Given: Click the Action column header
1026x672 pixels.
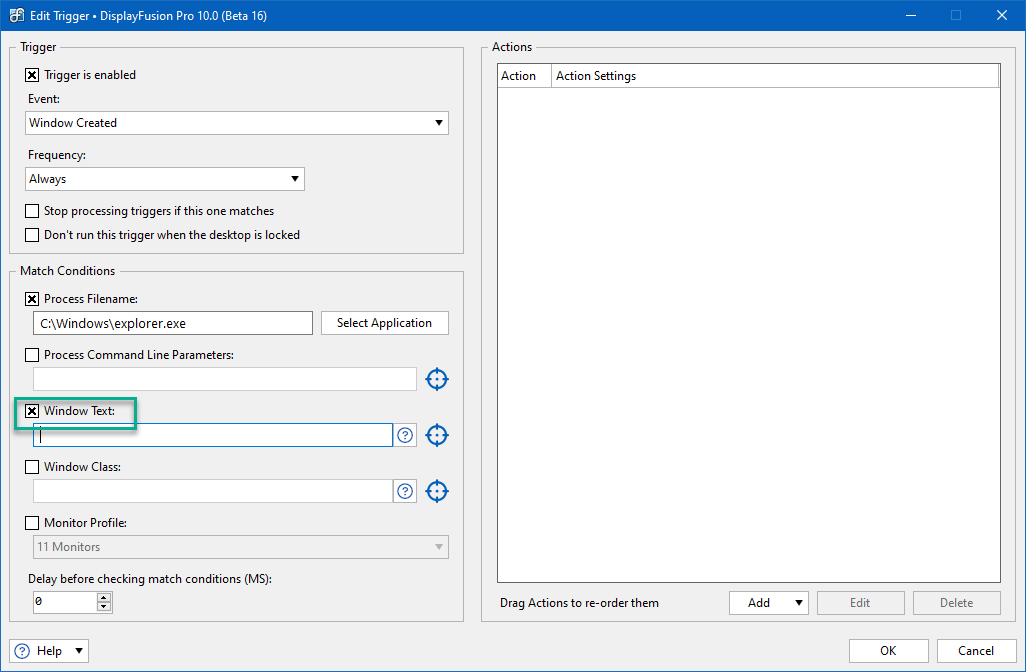Looking at the screenshot, I should (525, 76).
